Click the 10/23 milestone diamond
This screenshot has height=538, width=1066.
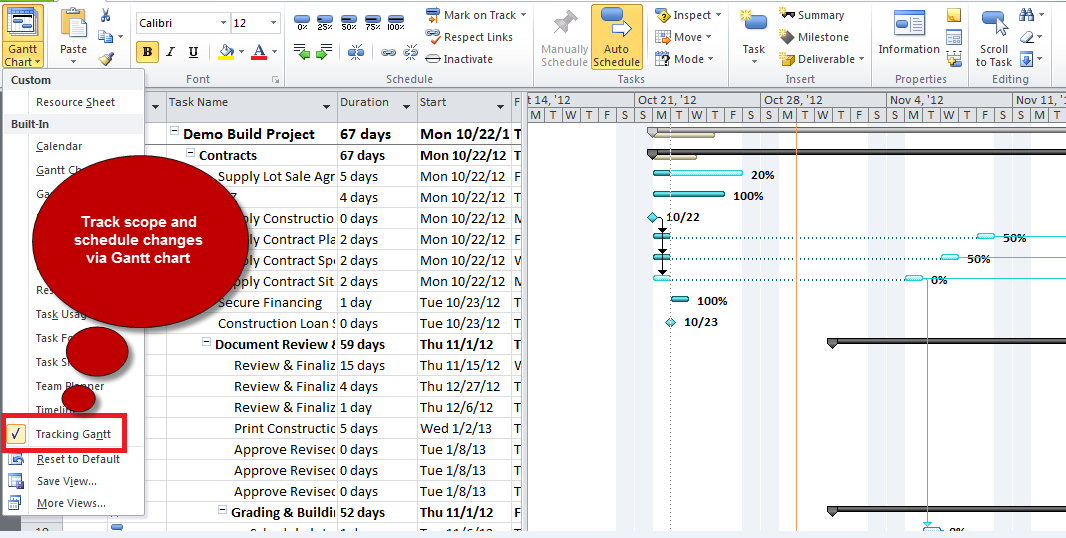click(670, 322)
